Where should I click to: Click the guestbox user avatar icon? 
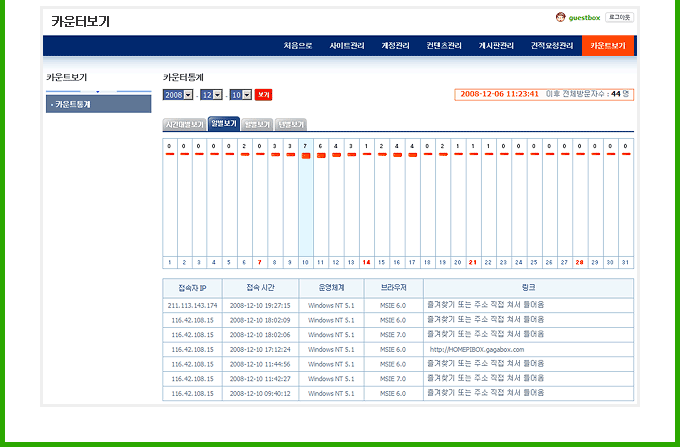pos(560,17)
